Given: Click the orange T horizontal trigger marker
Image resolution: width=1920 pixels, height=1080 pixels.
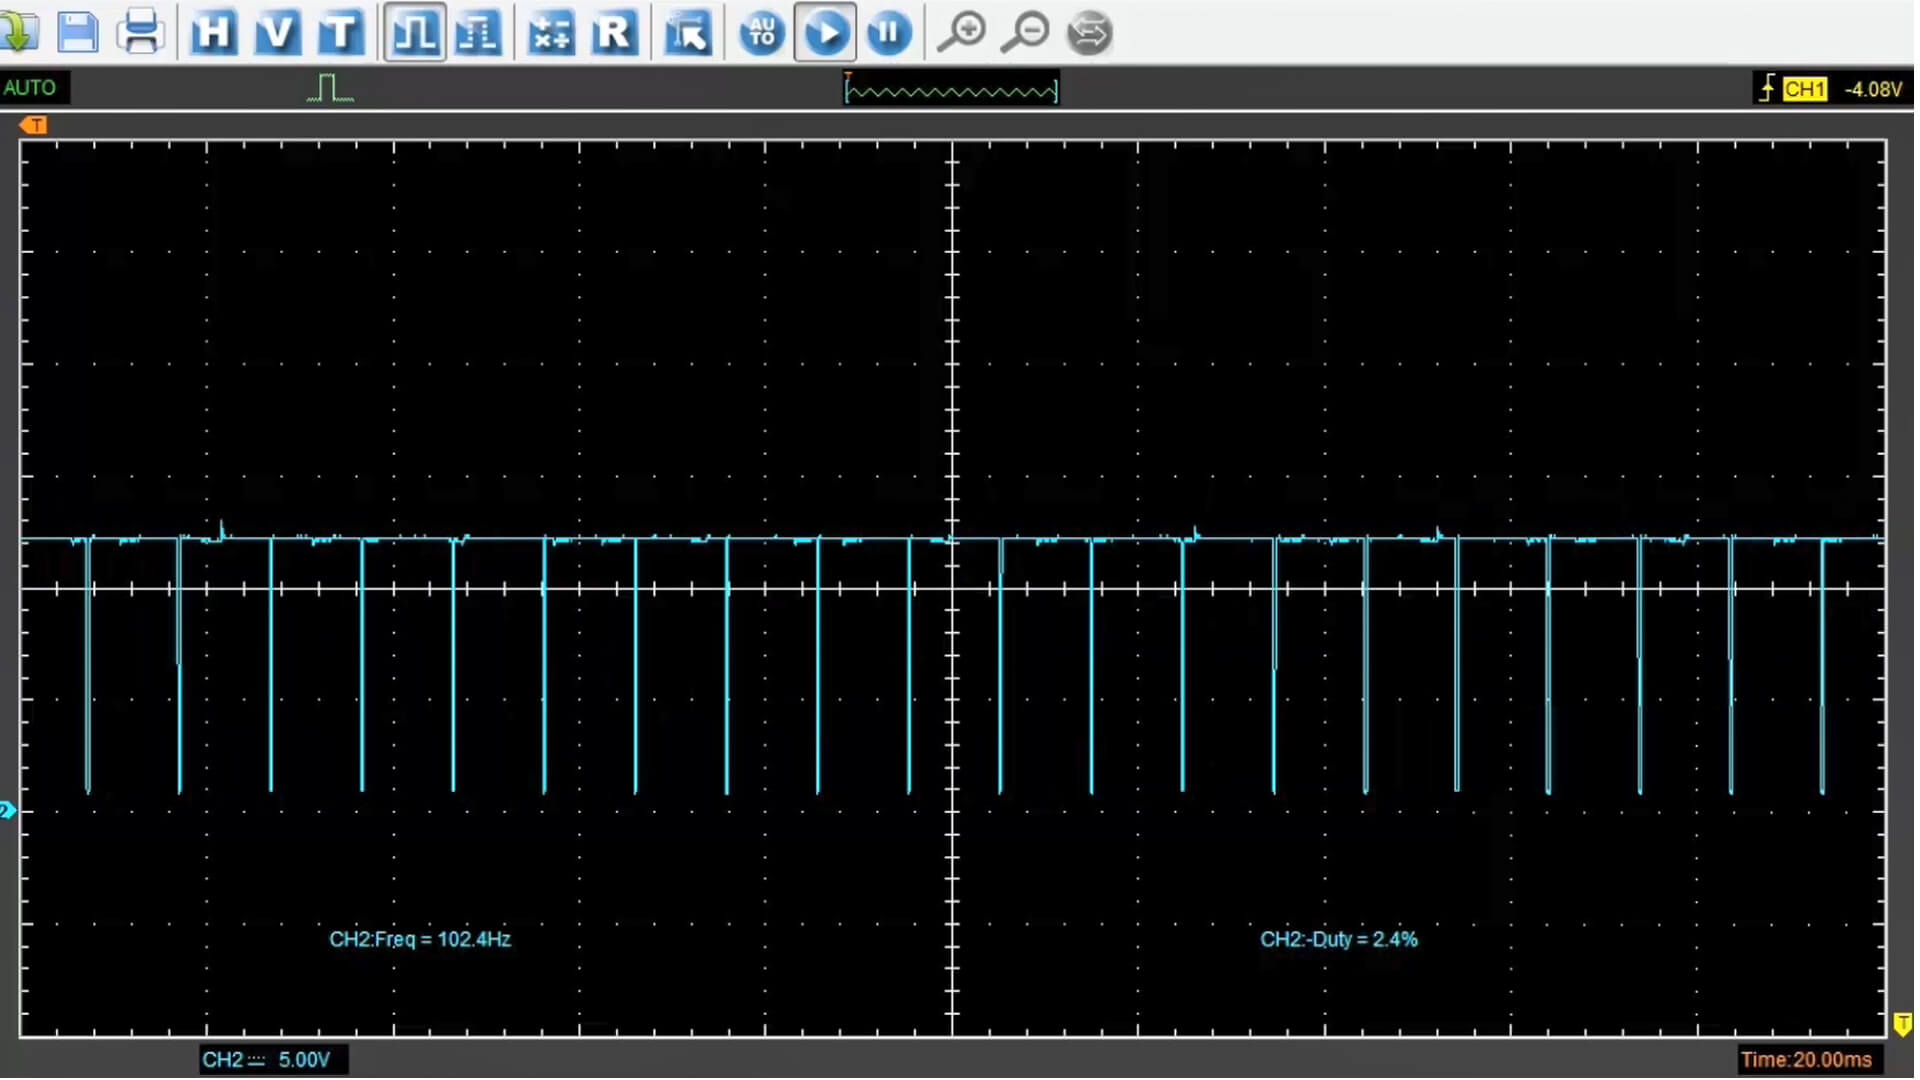Looking at the screenshot, I should point(33,125).
